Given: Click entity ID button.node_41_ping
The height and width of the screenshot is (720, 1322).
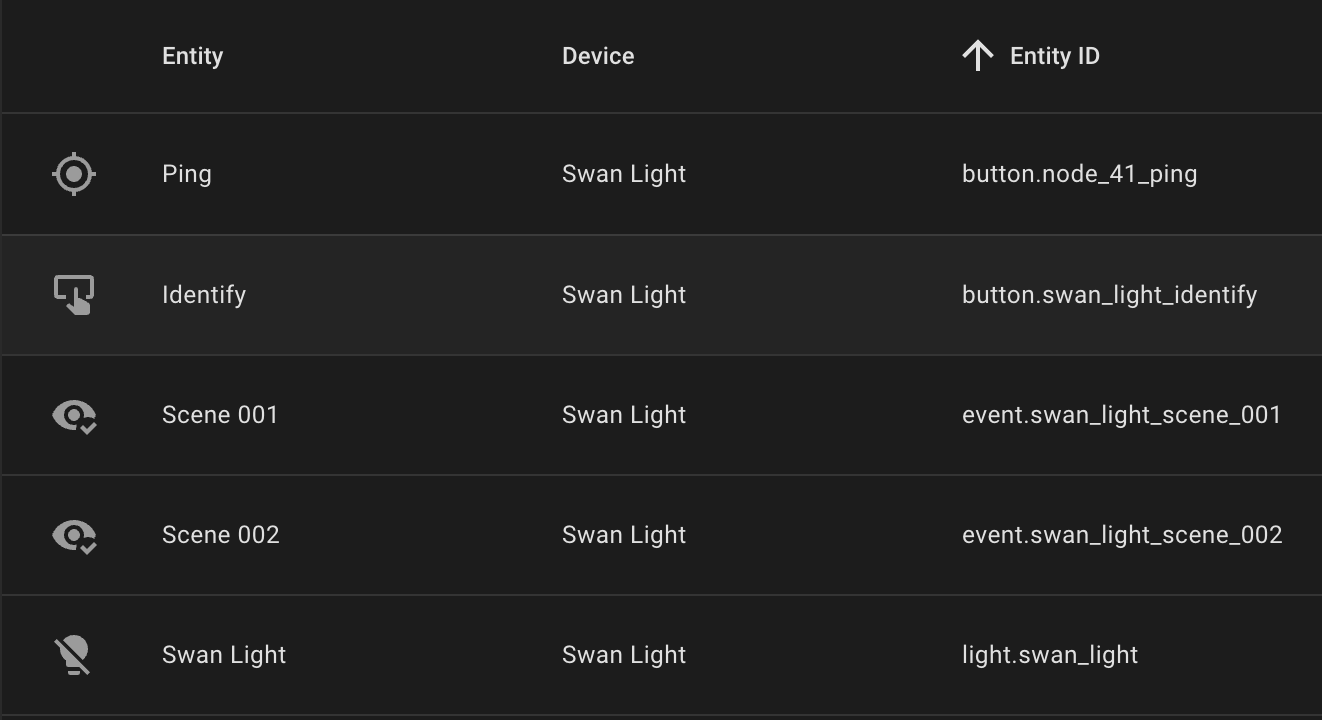Looking at the screenshot, I should coord(1079,174).
